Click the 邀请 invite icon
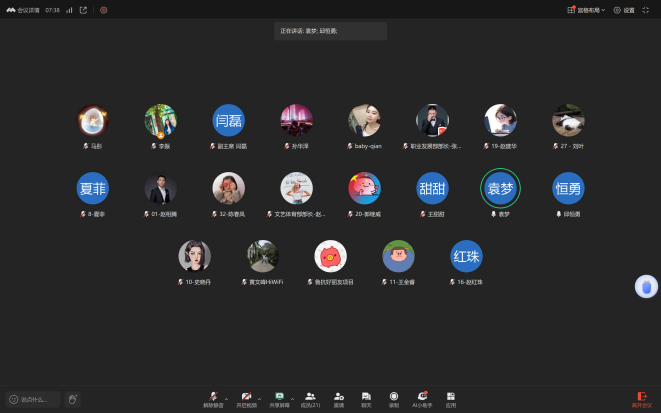The width and height of the screenshot is (661, 413). 339,398
